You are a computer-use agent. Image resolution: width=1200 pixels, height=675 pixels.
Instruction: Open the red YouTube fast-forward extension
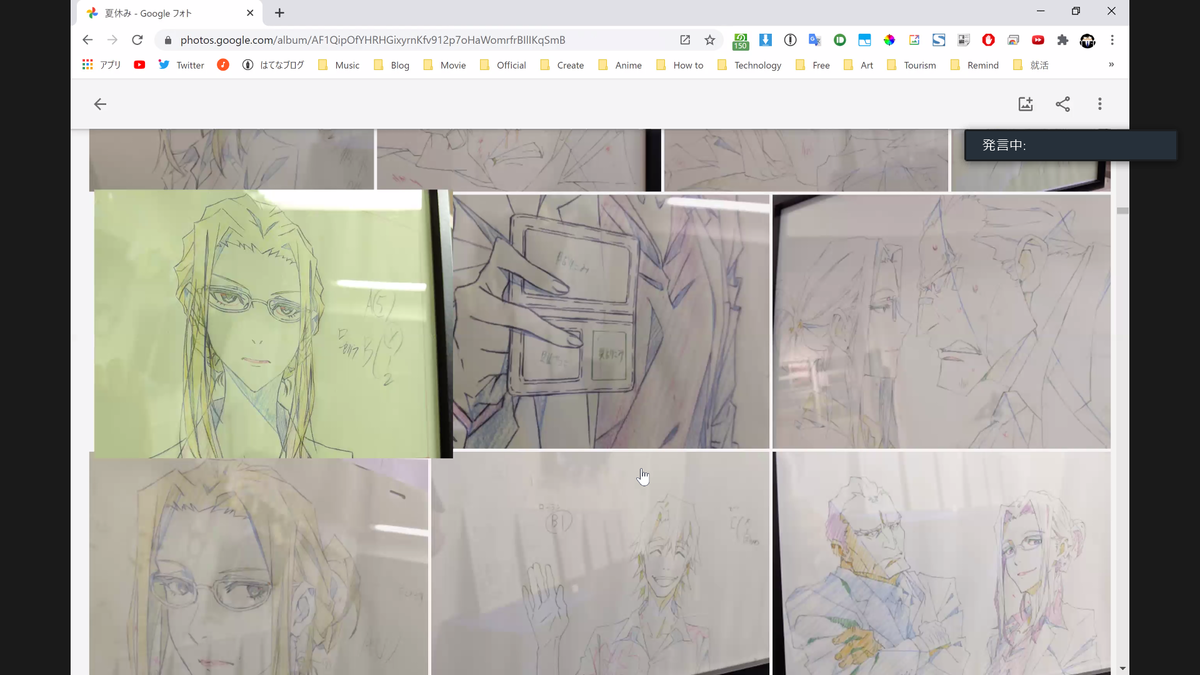(x=1038, y=40)
